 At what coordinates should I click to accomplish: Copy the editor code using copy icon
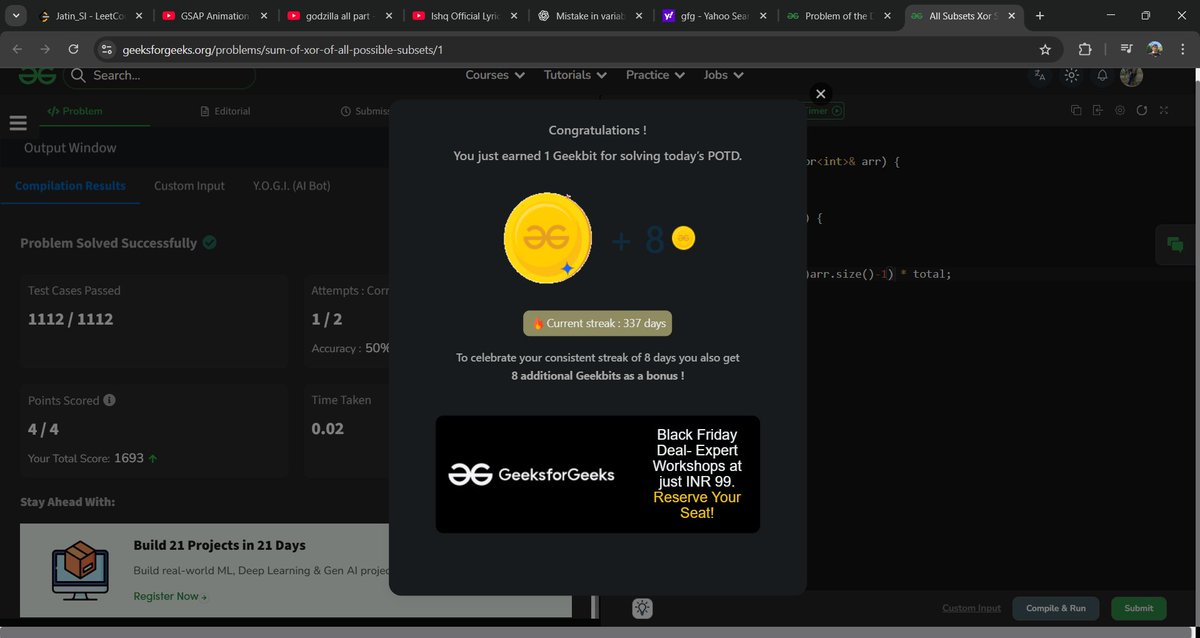pyautogui.click(x=1076, y=110)
